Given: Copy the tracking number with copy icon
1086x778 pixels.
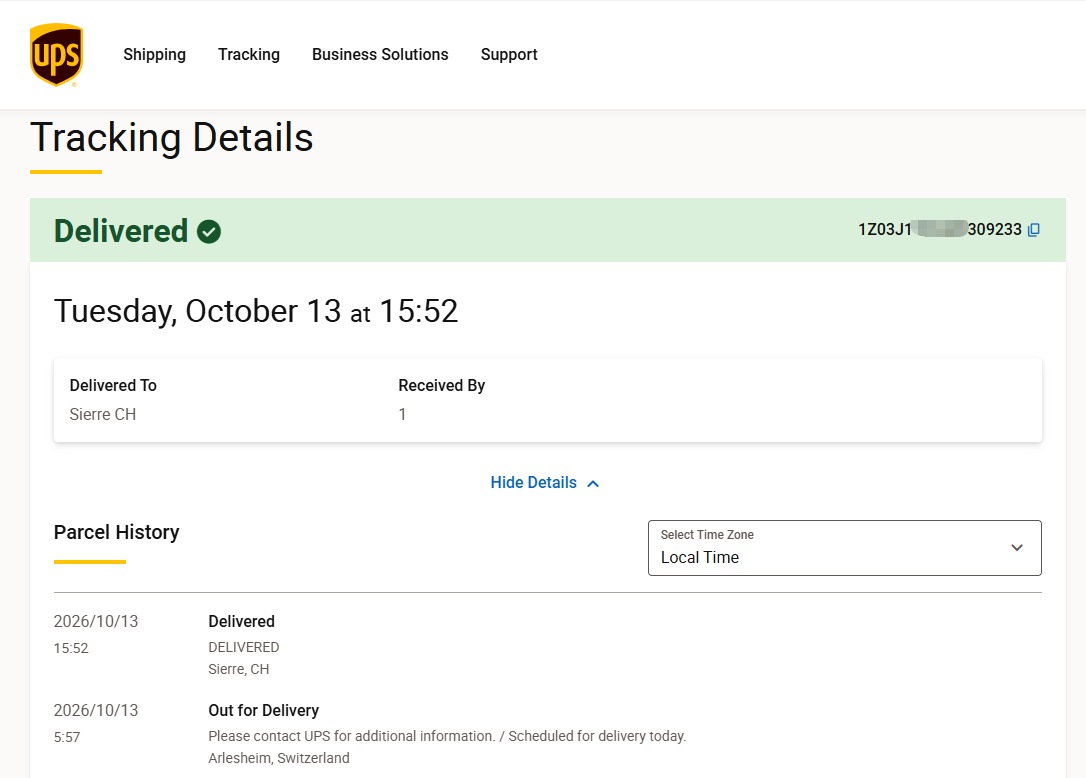Looking at the screenshot, I should coord(1033,229).
